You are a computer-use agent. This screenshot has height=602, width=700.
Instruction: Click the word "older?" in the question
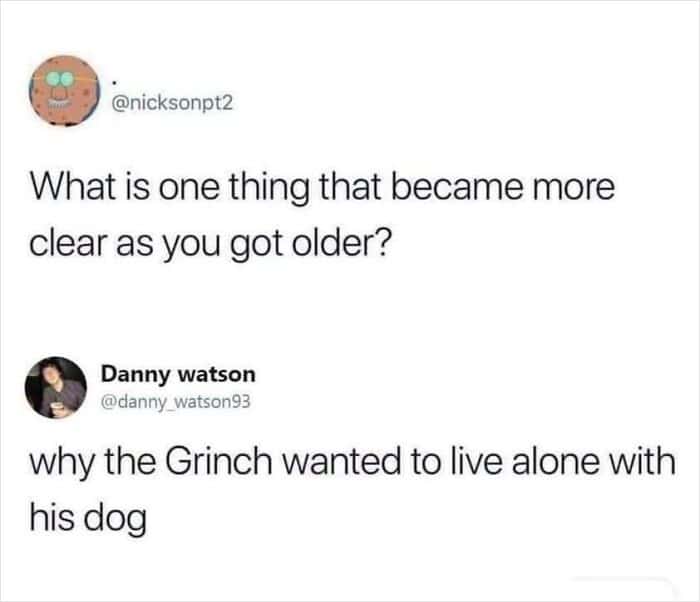(x=342, y=243)
